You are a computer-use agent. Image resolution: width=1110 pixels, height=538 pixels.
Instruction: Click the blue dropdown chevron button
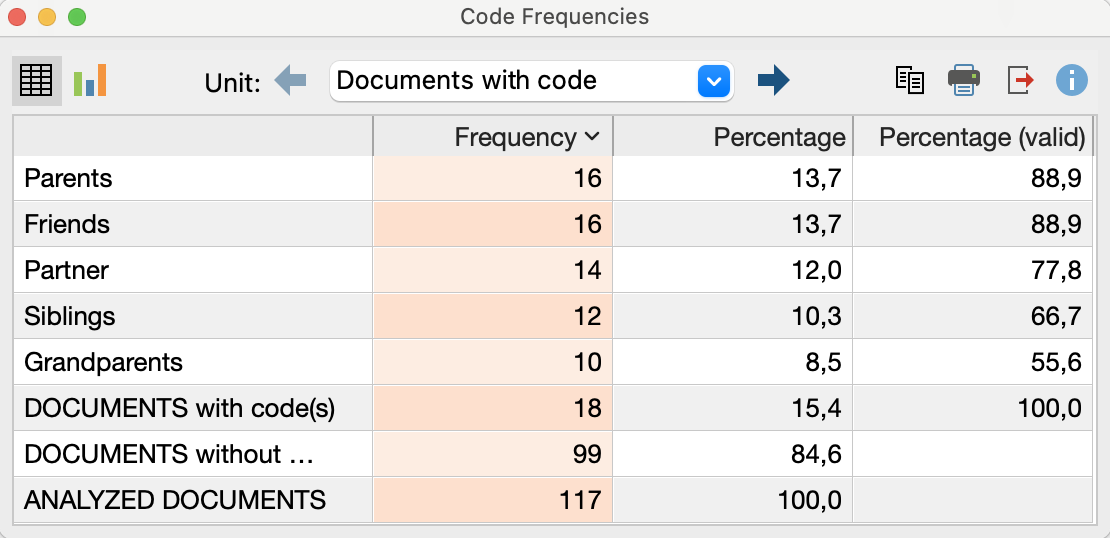[714, 81]
